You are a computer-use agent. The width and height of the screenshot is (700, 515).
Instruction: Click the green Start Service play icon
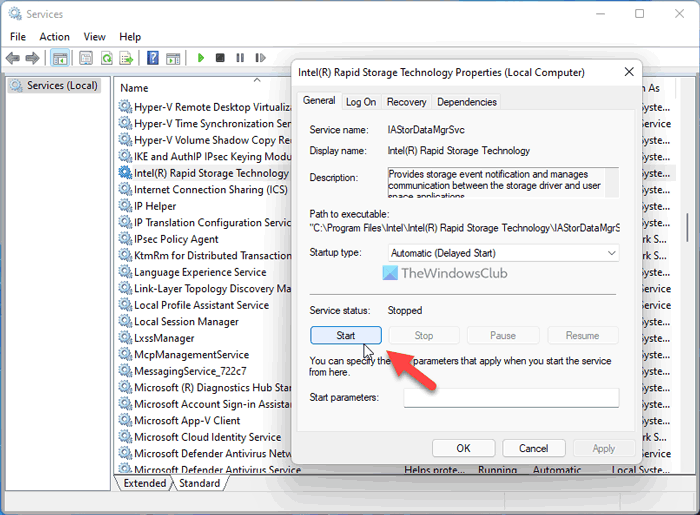tap(200, 58)
